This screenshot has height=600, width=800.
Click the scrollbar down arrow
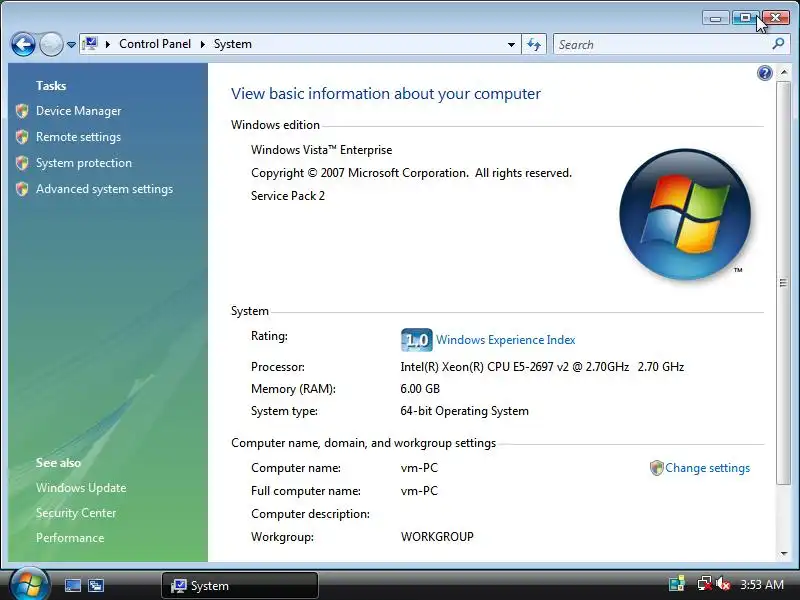(x=784, y=554)
